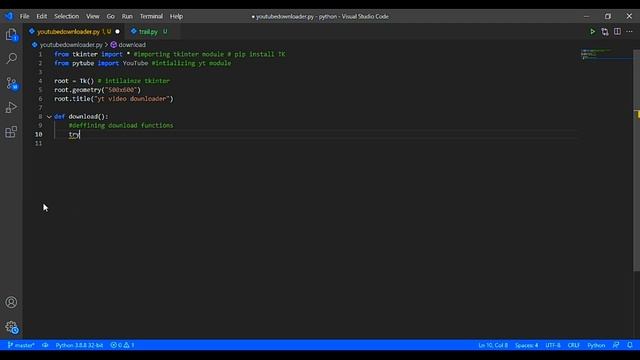Click the master branch status item

pos(21,345)
